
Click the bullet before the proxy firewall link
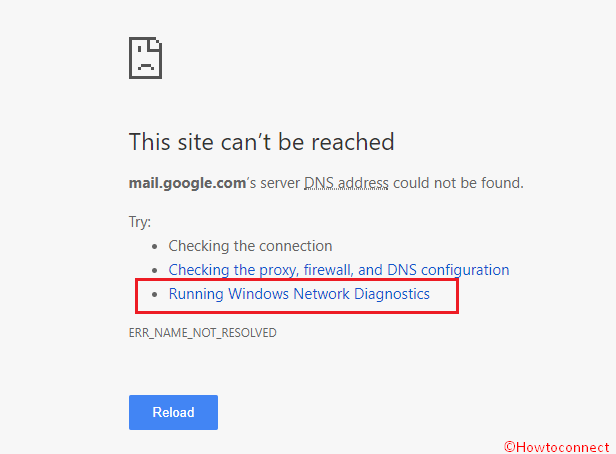154,271
